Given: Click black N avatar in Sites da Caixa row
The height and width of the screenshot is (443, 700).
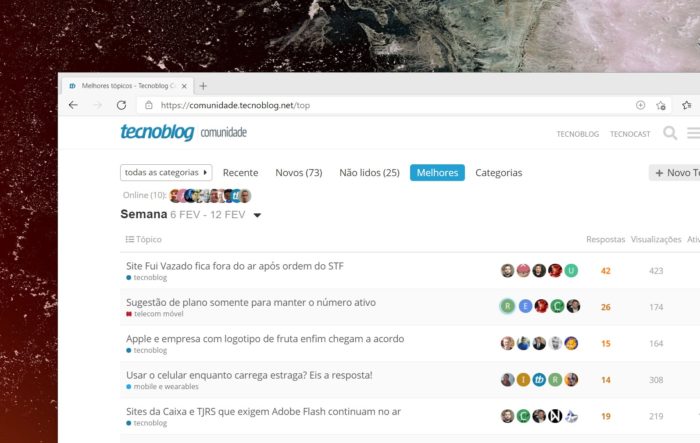Looking at the screenshot, I should (555, 416).
